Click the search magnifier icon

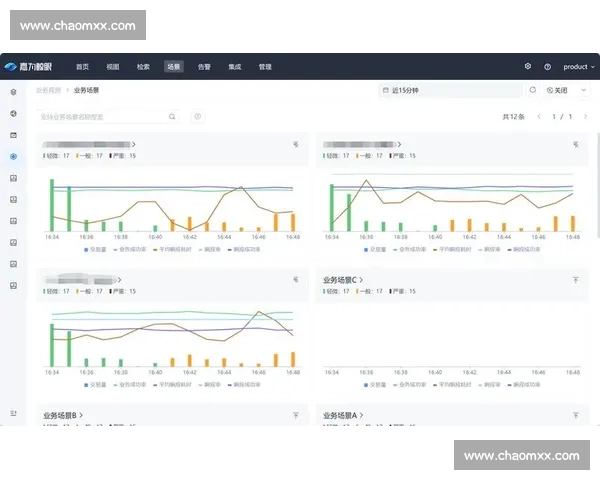173,117
